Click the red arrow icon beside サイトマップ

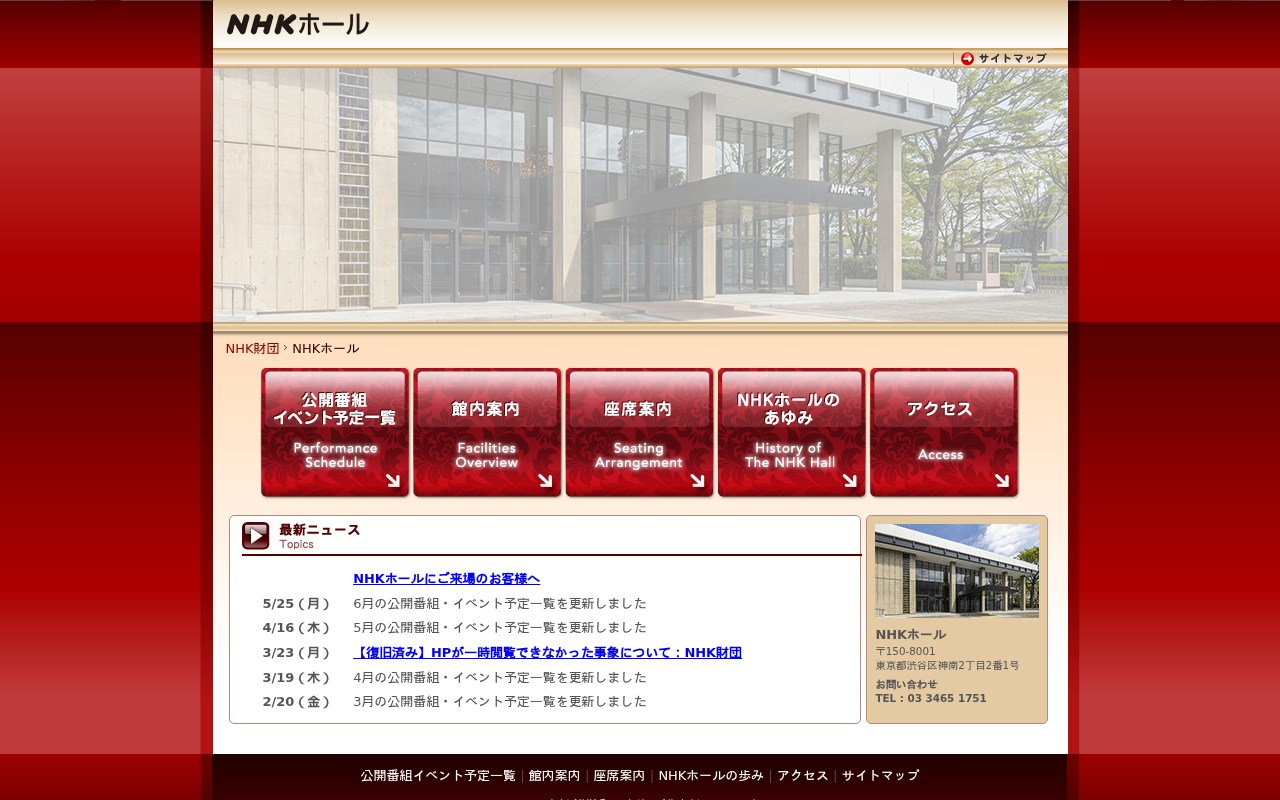point(967,59)
